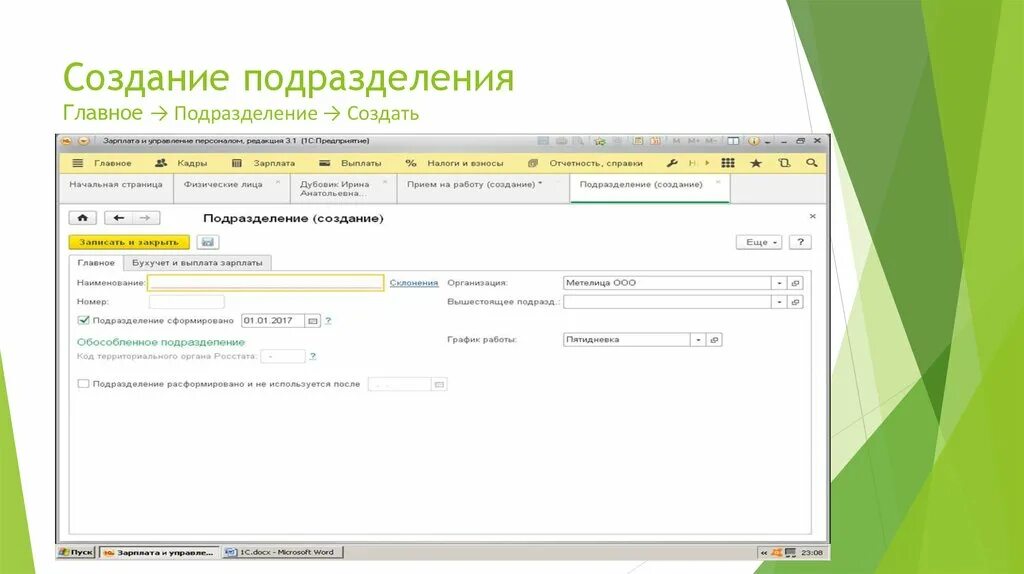Expand the График работы dropdown arrow
The height and width of the screenshot is (574, 1024).
(699, 340)
